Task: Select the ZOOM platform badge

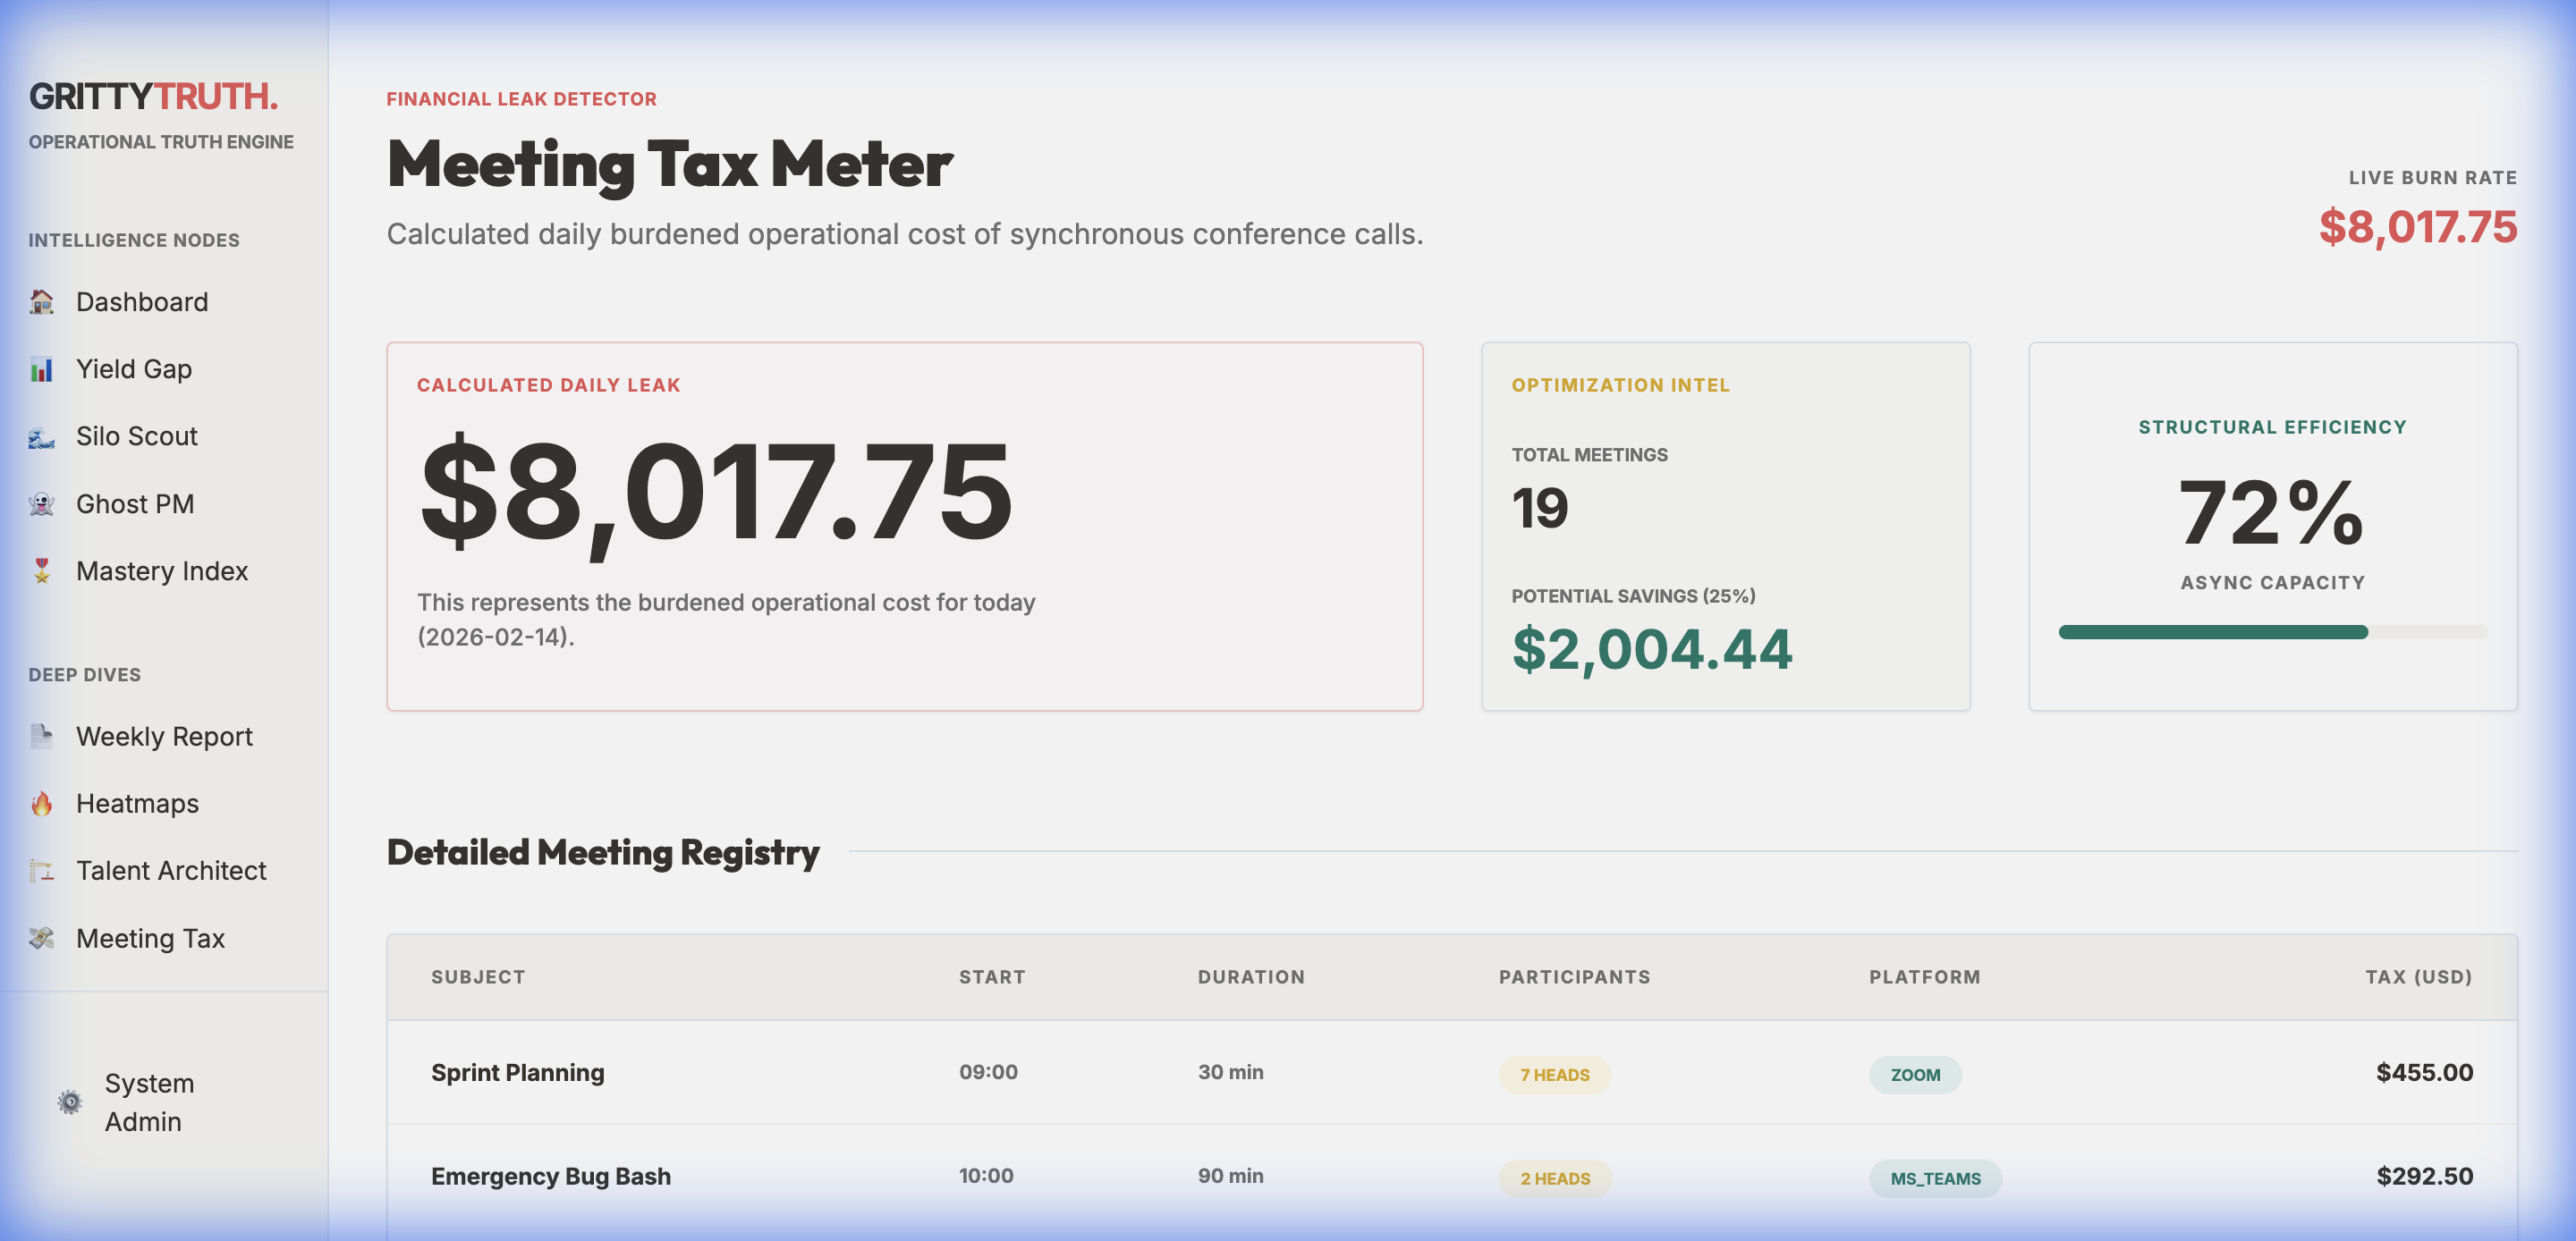Action: click(x=1915, y=1074)
